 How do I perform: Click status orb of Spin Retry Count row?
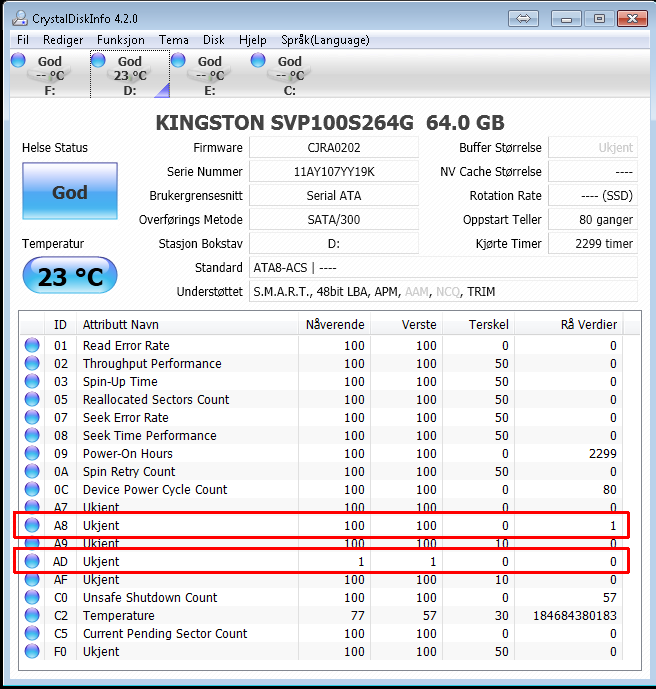point(32,471)
